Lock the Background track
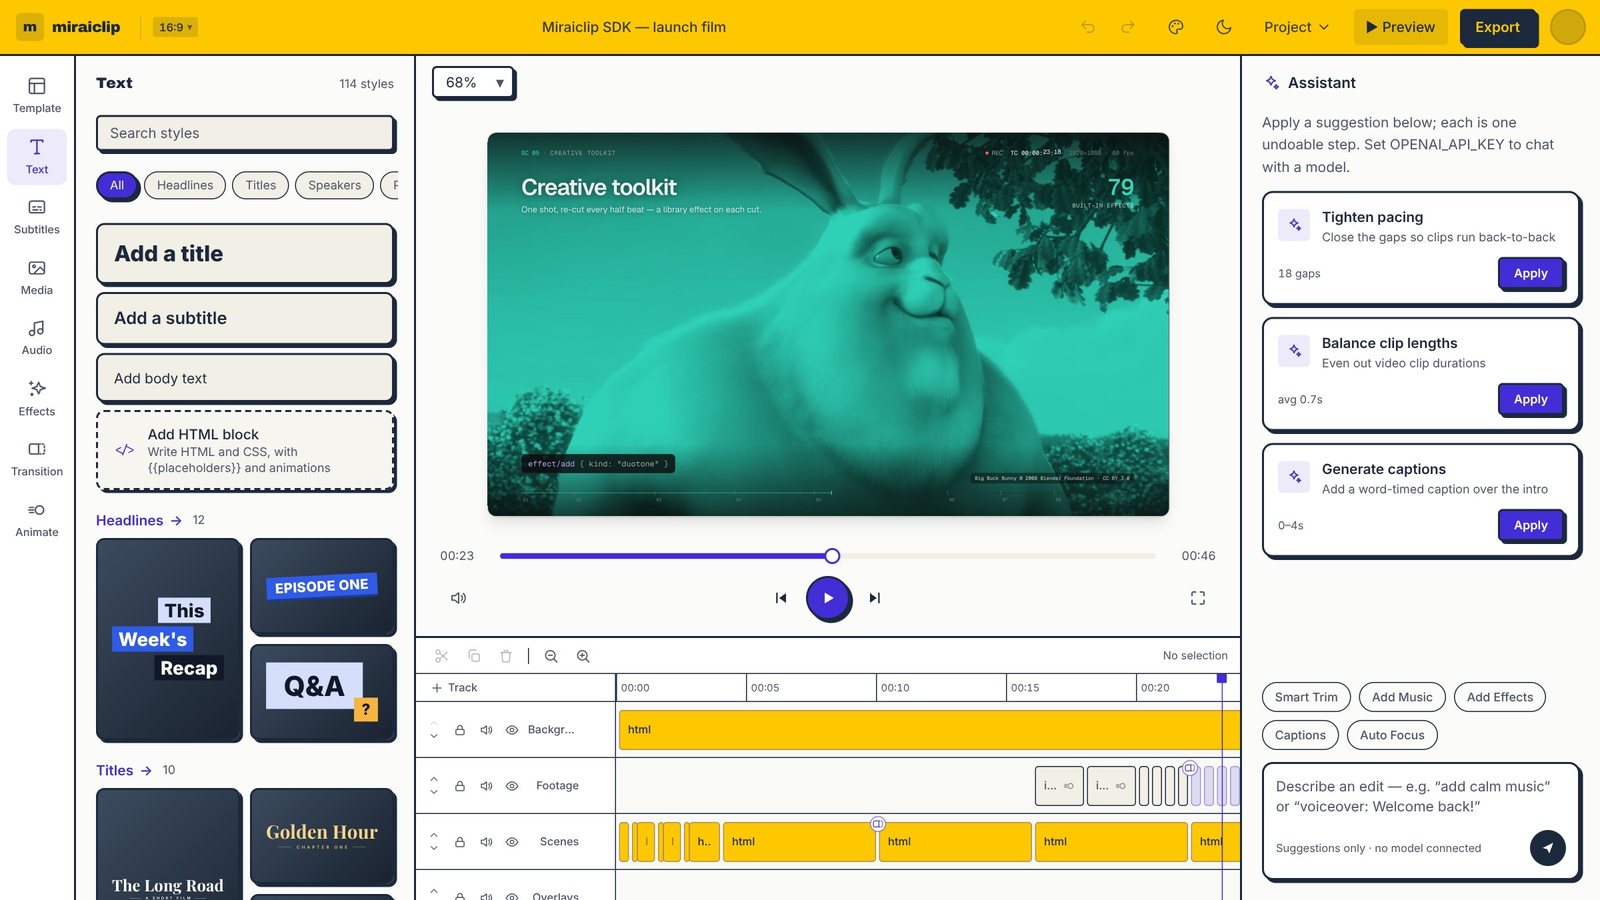Viewport: 1600px width, 900px height. click(460, 730)
